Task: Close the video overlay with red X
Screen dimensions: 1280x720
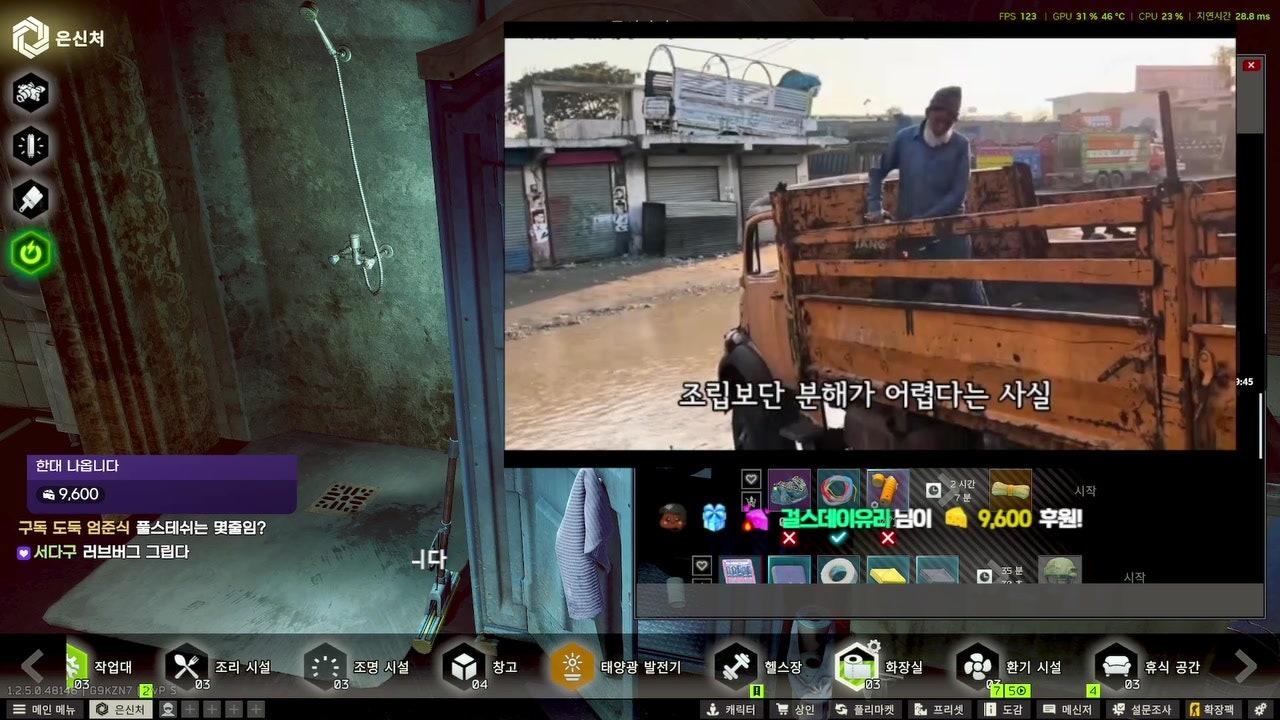Action: pos(1251,65)
